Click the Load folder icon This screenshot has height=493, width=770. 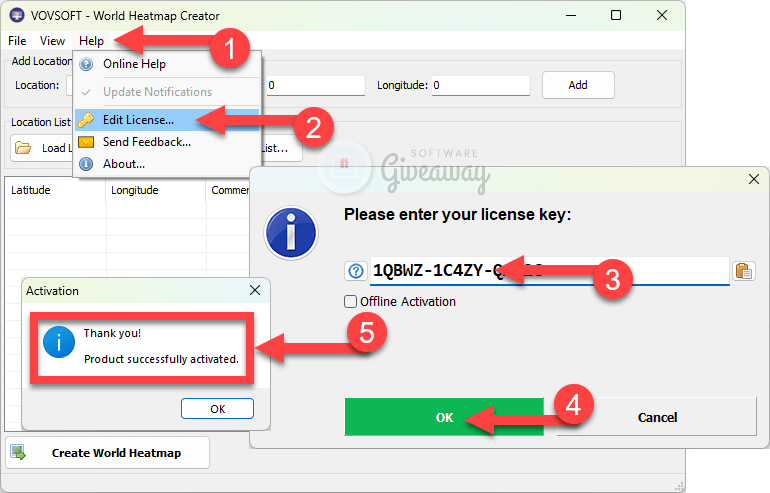point(24,149)
